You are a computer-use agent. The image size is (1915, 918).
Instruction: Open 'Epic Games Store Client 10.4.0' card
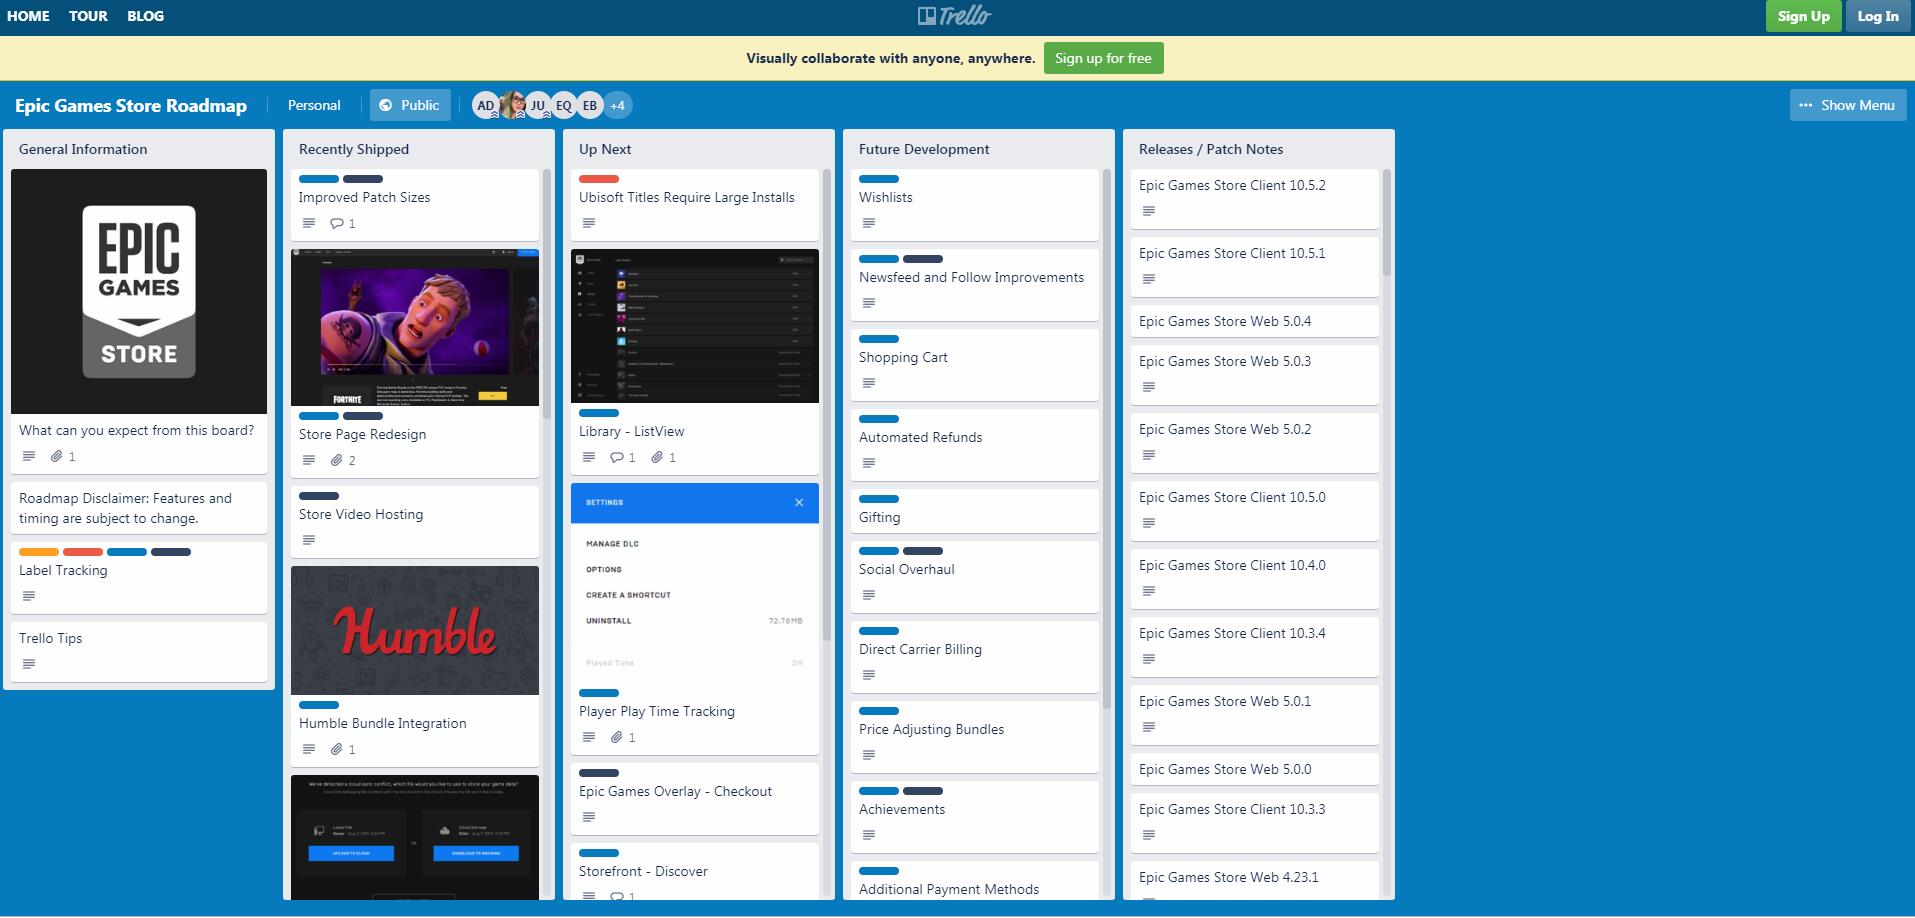(1255, 579)
